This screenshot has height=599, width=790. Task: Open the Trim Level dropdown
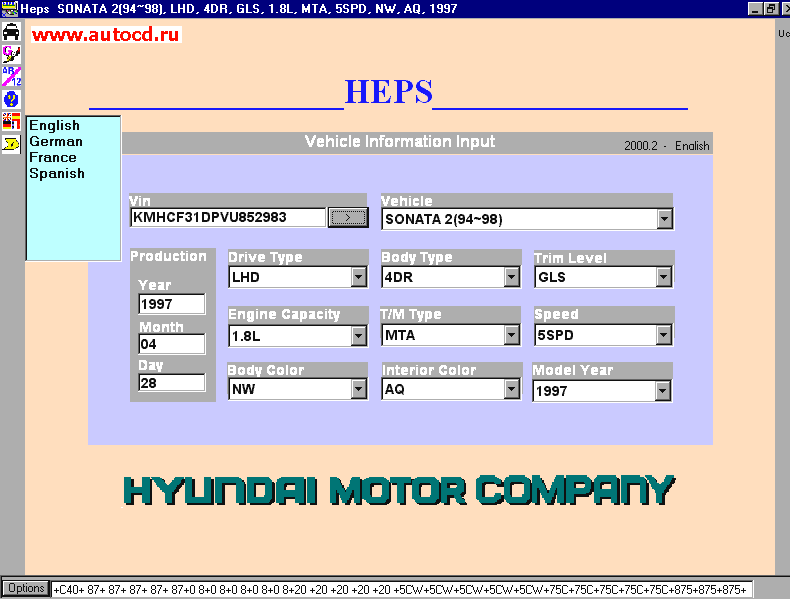tap(664, 277)
